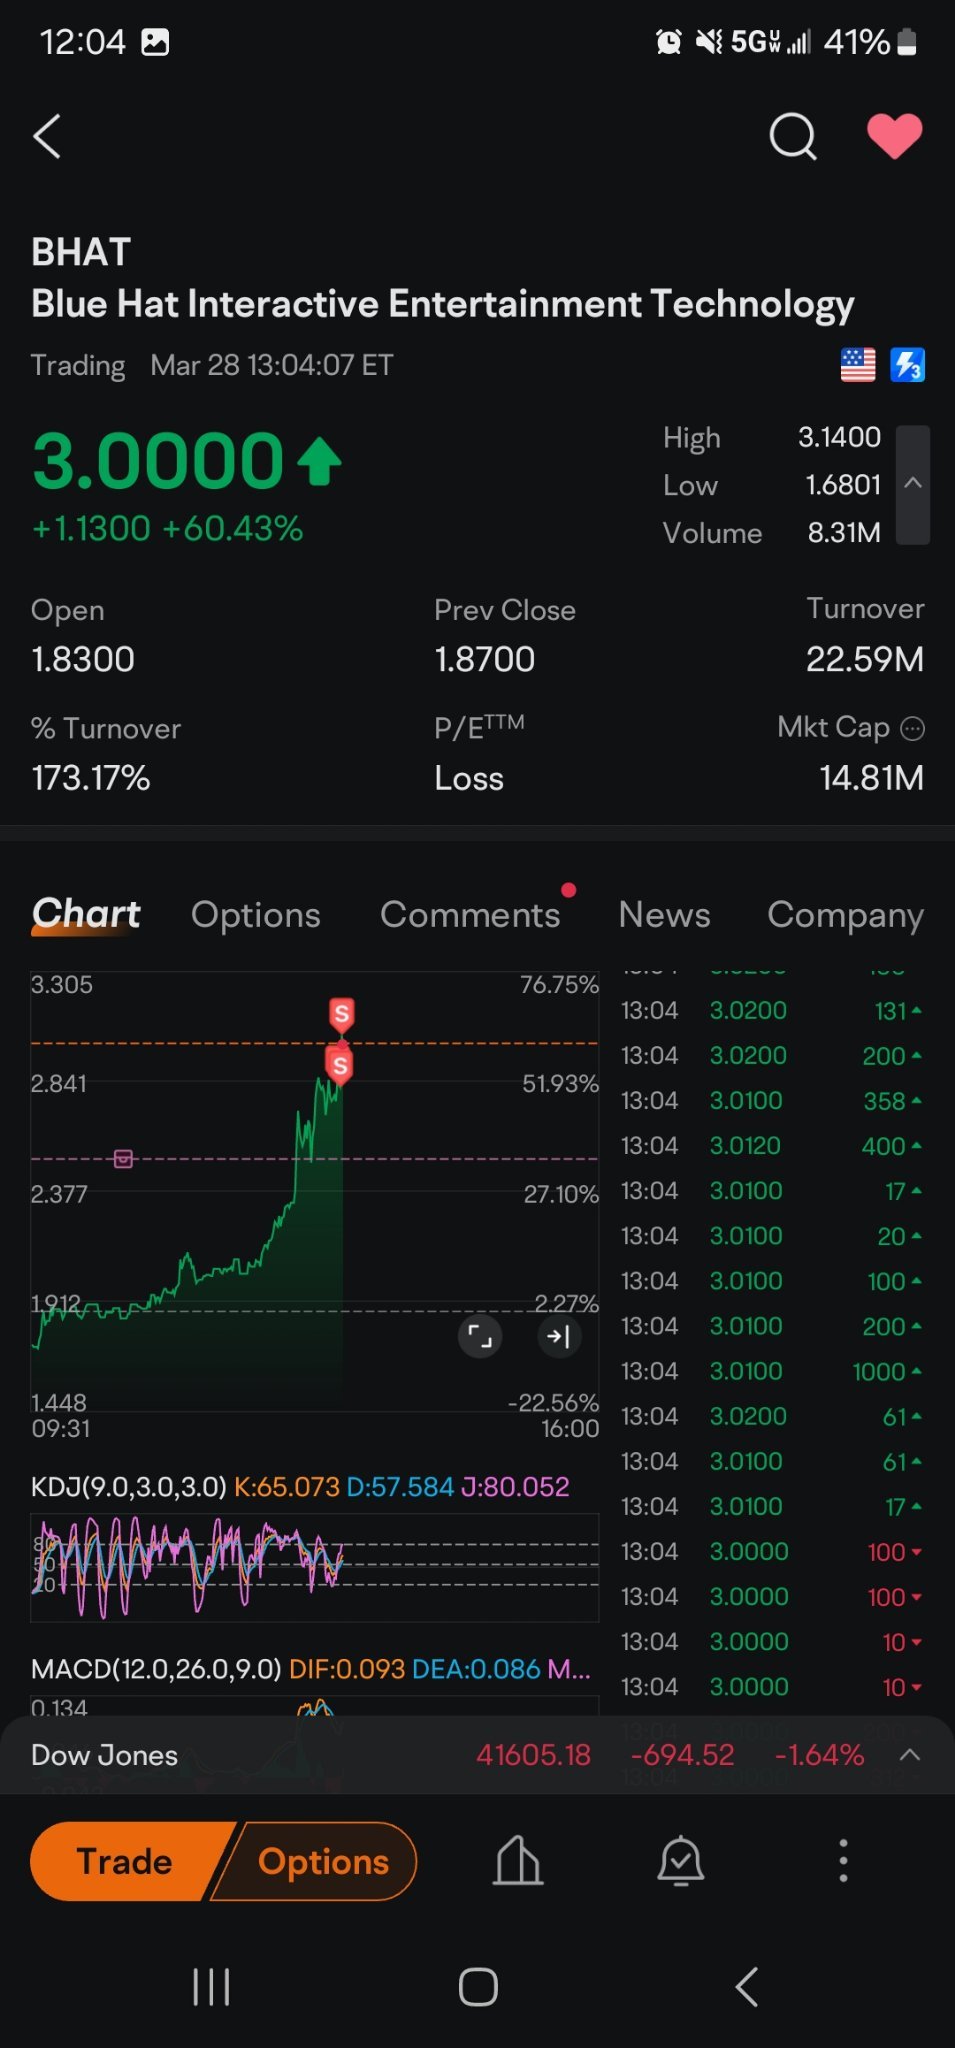Tap the % Turnover value 173.17%

point(91,778)
